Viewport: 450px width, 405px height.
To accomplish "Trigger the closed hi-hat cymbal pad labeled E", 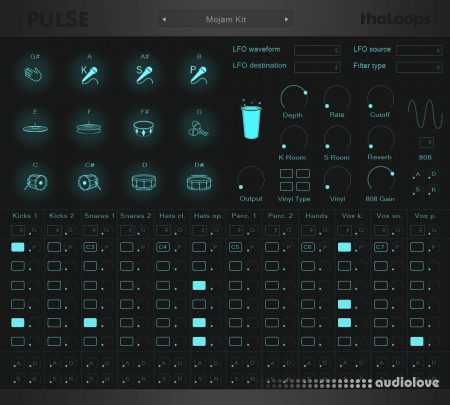I will coord(35,128).
